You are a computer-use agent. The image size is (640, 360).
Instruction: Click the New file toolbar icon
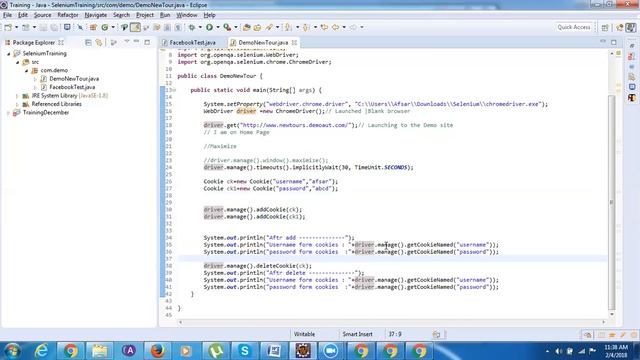(x=8, y=27)
